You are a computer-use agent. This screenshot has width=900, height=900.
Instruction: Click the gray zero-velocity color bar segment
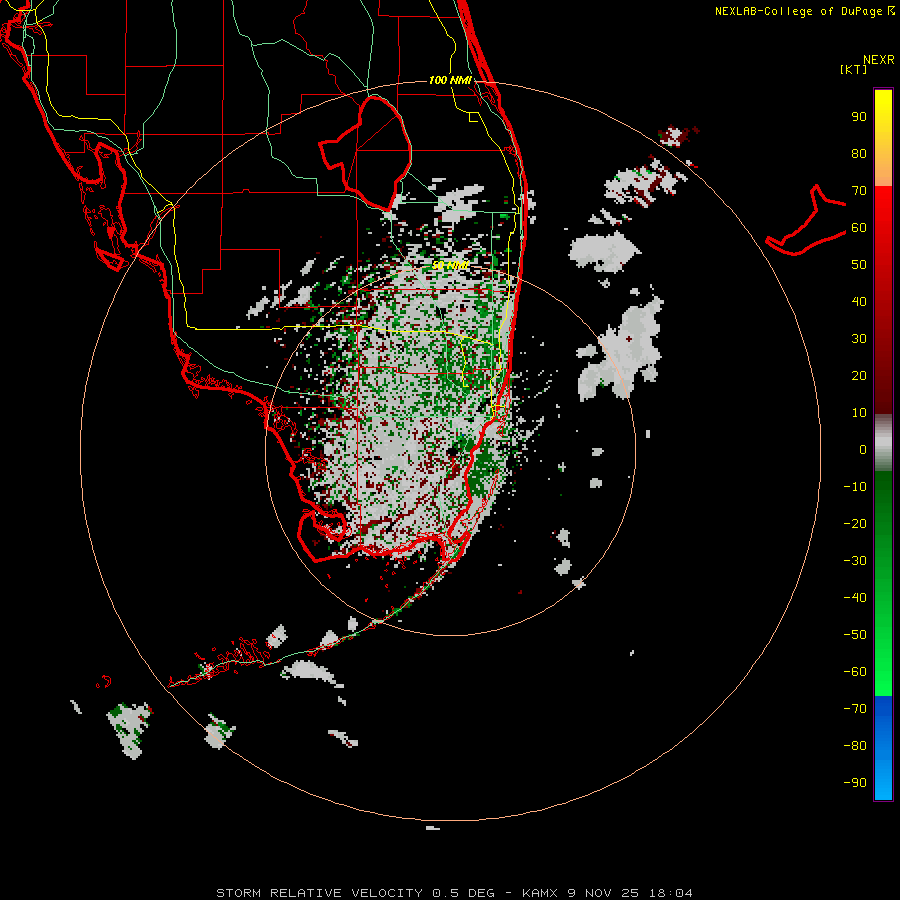coord(883,443)
